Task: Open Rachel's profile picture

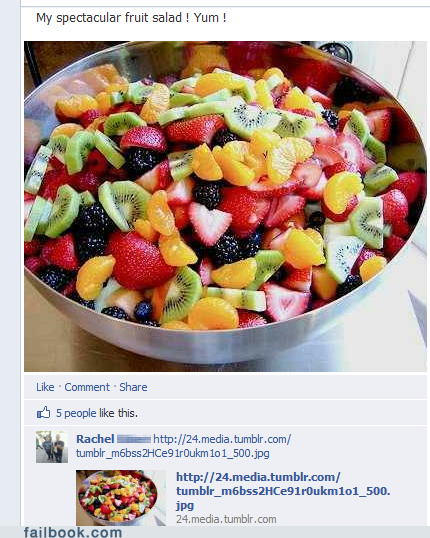Action: point(52,447)
